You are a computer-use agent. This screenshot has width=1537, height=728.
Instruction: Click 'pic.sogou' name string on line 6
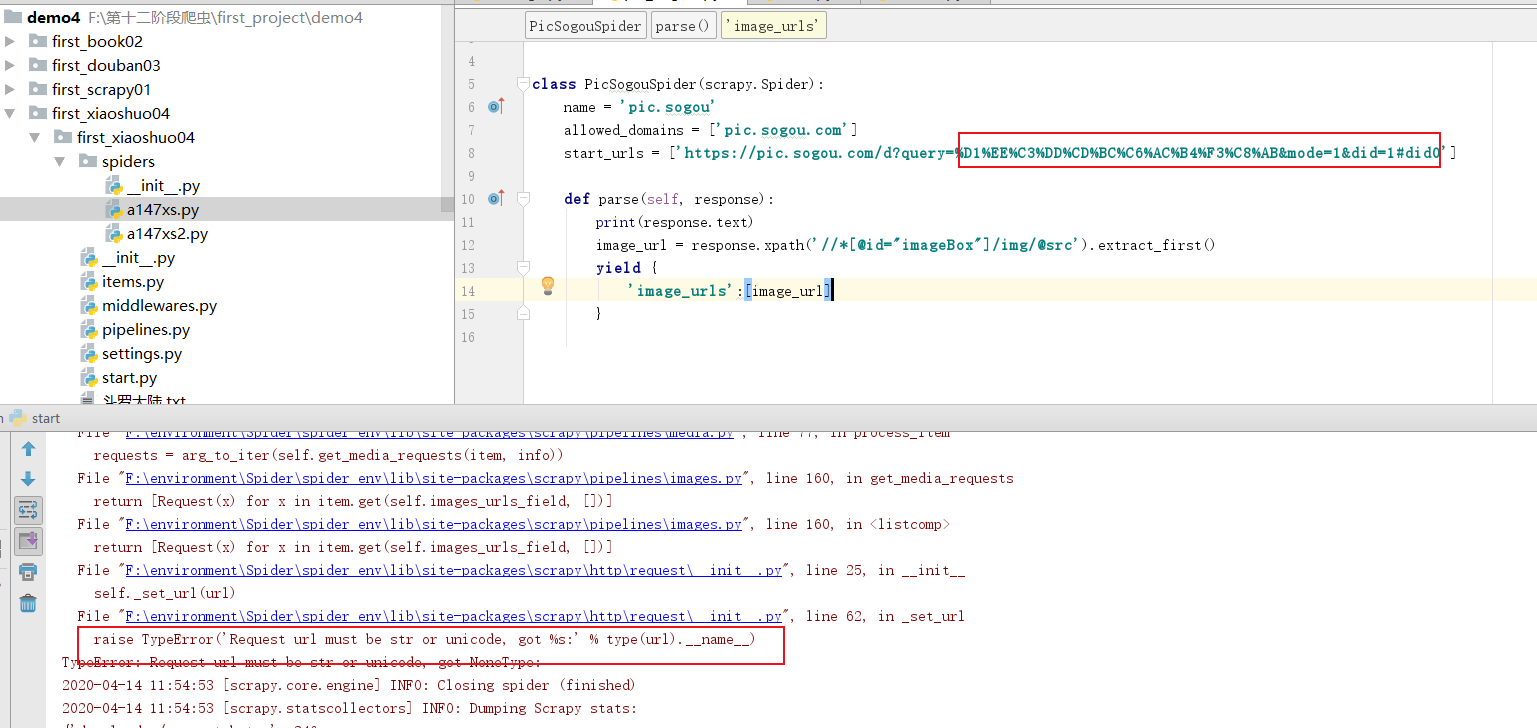[667, 106]
